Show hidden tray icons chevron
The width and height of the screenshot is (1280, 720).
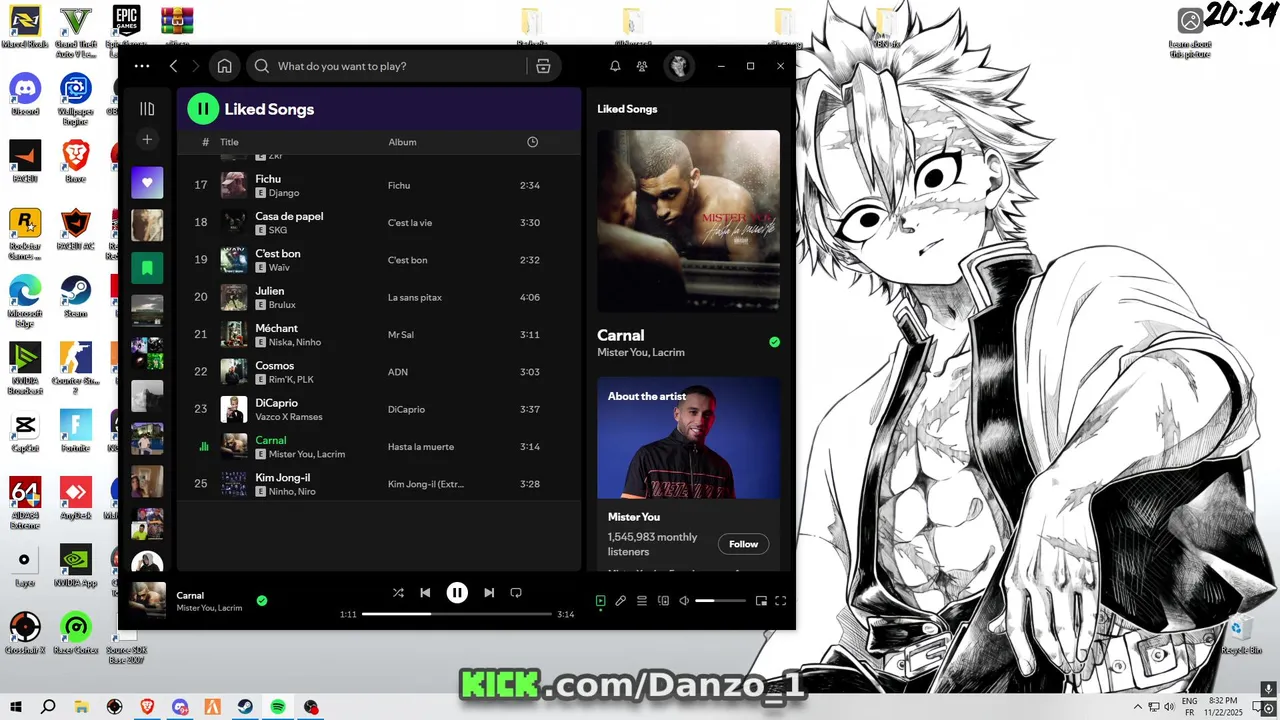coord(1137,707)
